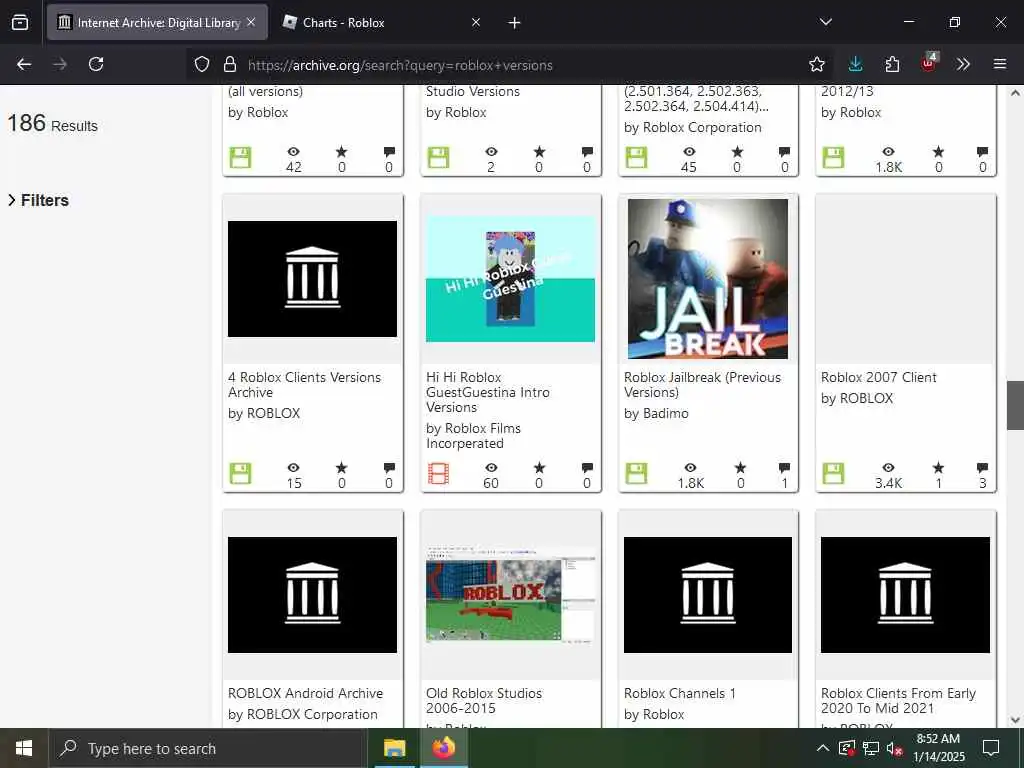Open Roblox Channels 1 thumbnail
This screenshot has width=1024, height=768.
(708, 594)
